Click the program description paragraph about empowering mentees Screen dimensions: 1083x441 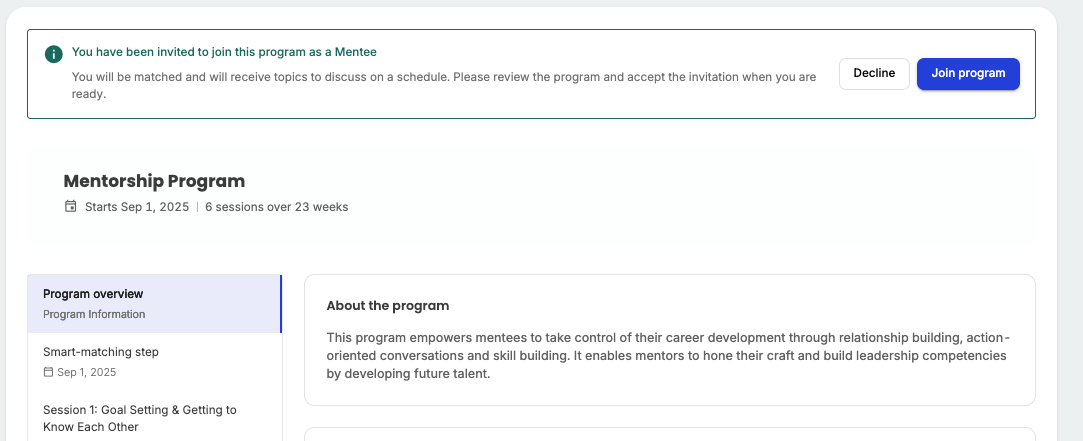coord(668,356)
